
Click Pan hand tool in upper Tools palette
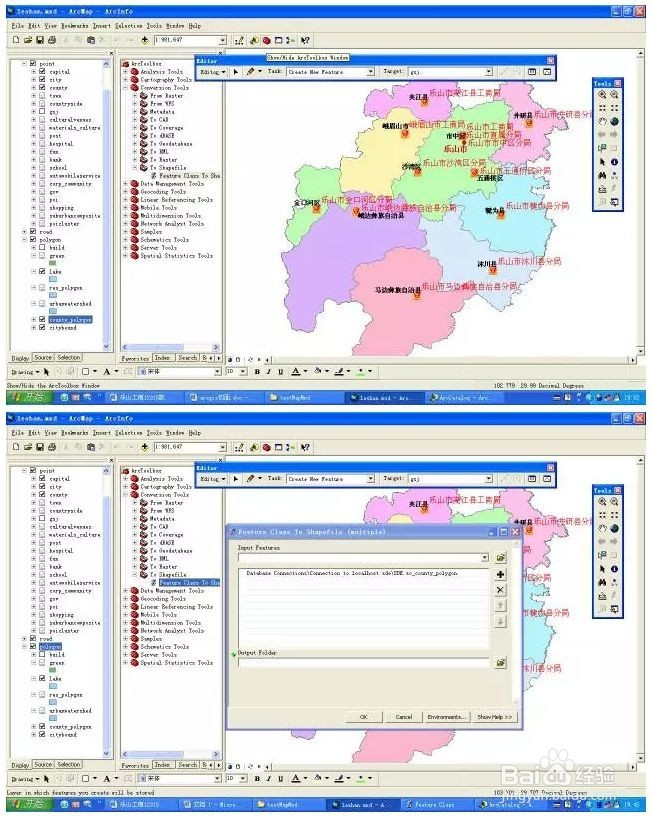click(602, 122)
